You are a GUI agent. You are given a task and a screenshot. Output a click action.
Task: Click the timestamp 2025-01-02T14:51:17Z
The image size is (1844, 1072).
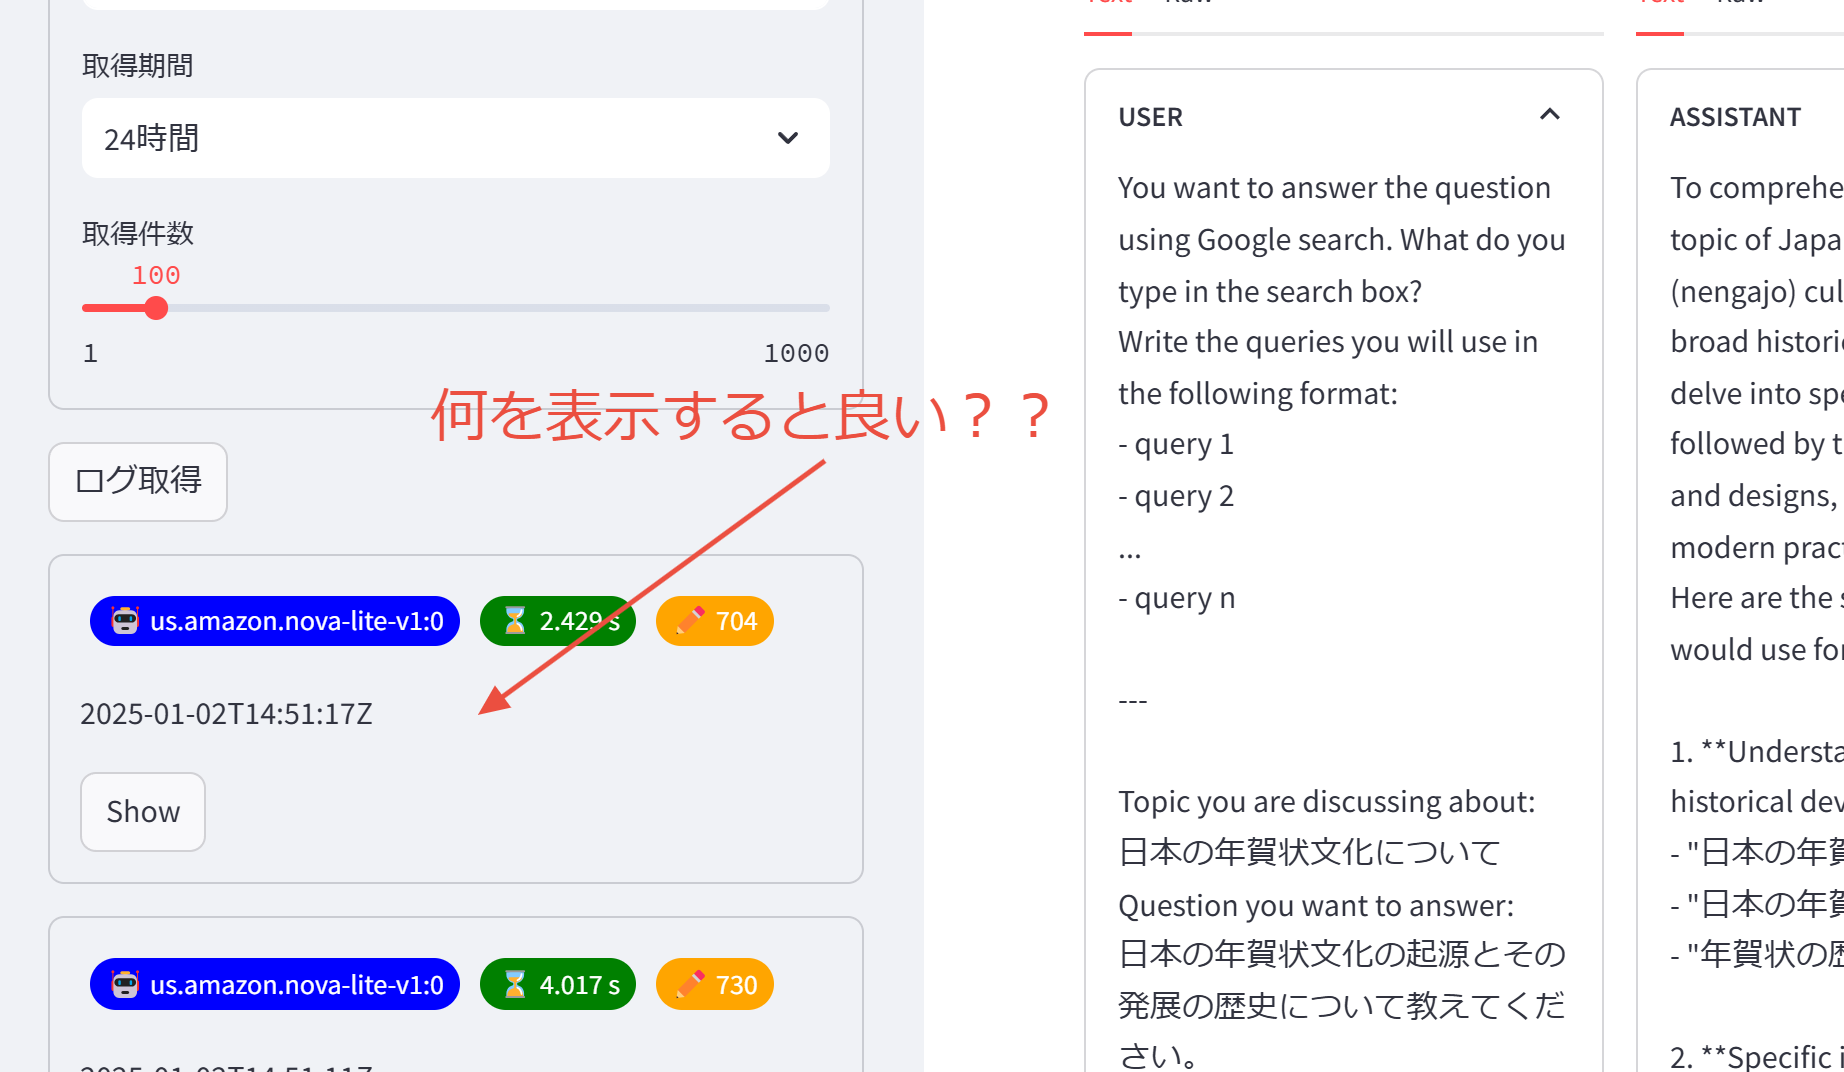tap(226, 714)
